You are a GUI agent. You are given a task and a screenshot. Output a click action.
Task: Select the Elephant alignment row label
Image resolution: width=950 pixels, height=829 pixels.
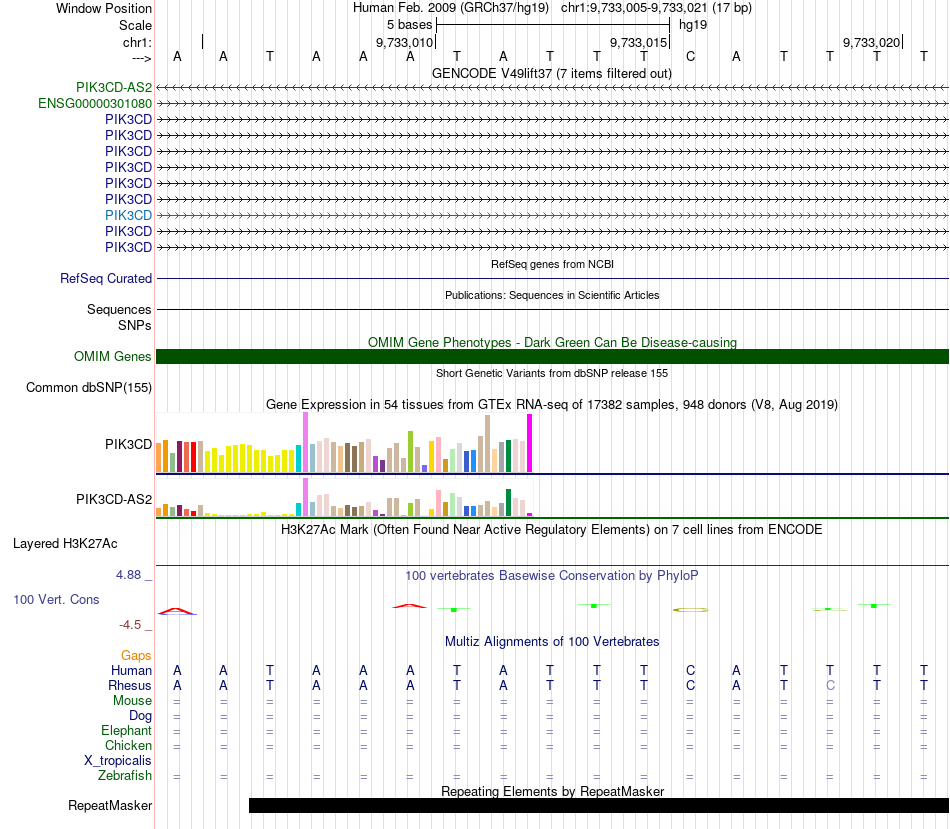126,730
